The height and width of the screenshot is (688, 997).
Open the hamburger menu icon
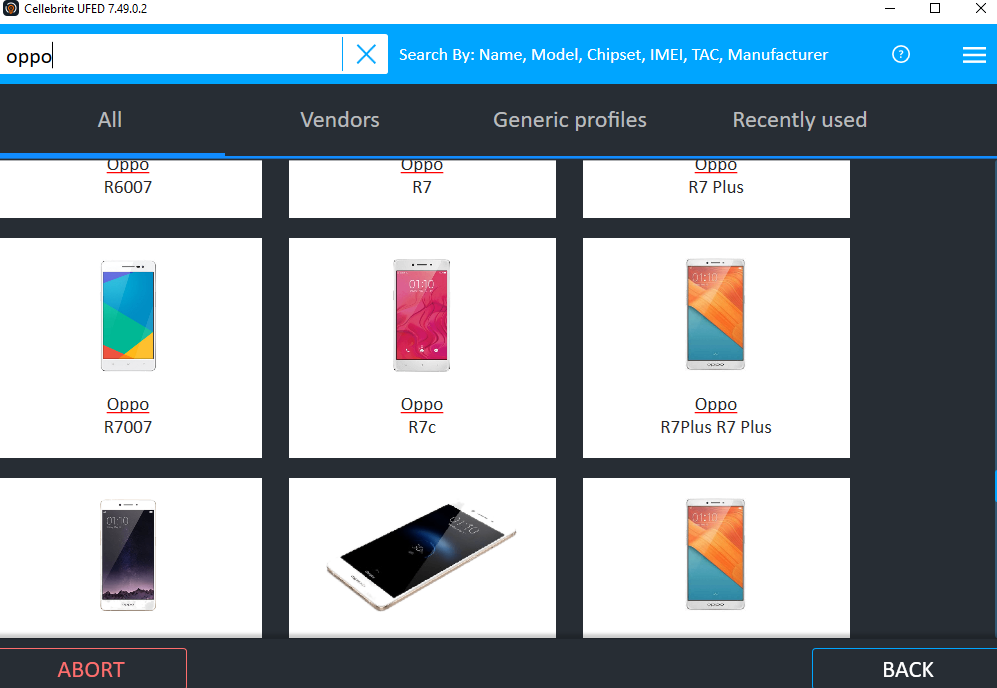point(974,55)
